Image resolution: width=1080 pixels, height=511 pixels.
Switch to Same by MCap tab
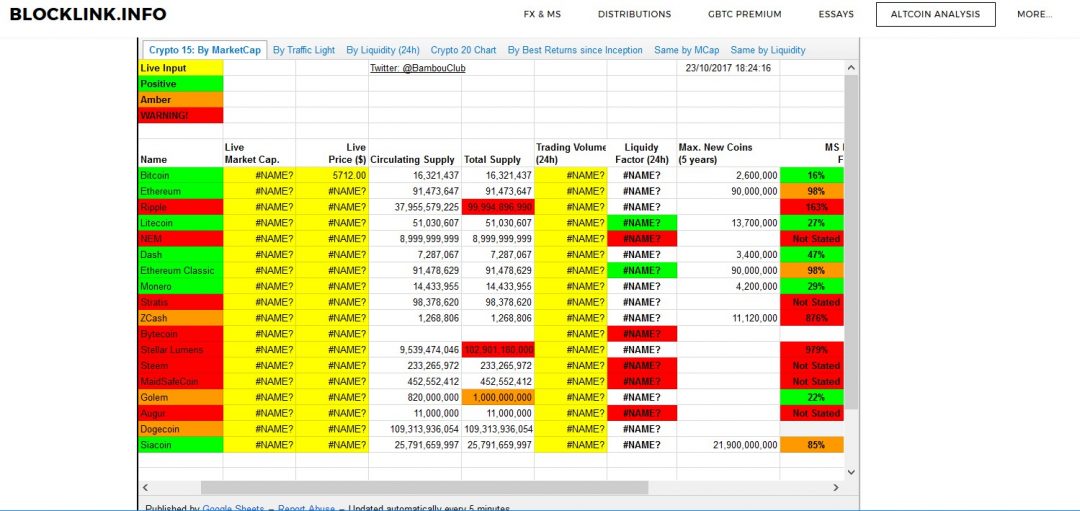687,50
